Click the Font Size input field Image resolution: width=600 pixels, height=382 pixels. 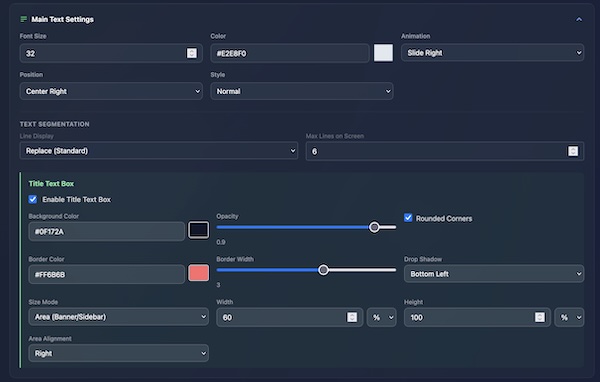[x=111, y=53]
